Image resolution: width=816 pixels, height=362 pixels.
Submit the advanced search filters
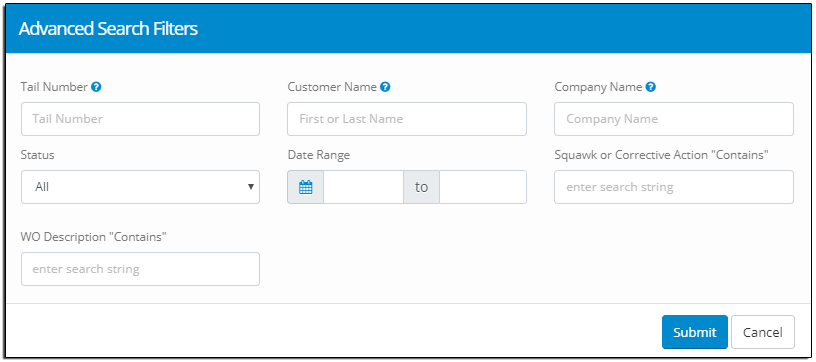[695, 332]
